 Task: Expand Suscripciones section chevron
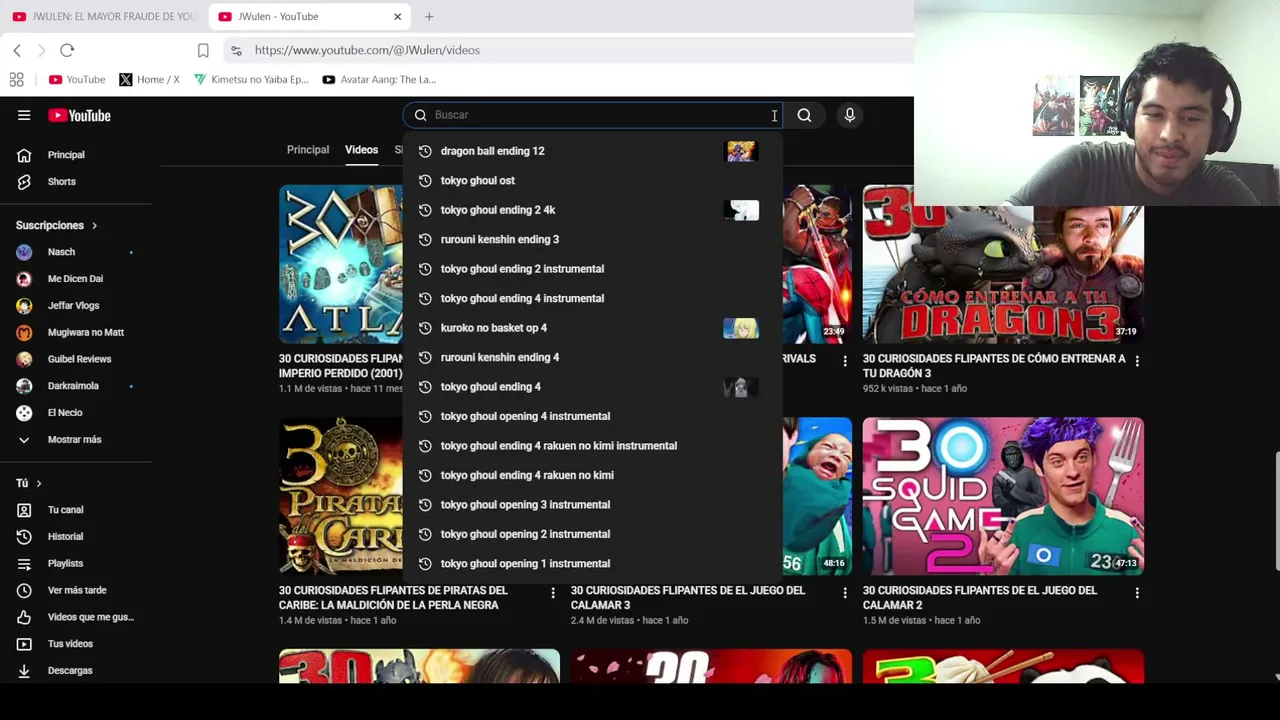(x=94, y=226)
